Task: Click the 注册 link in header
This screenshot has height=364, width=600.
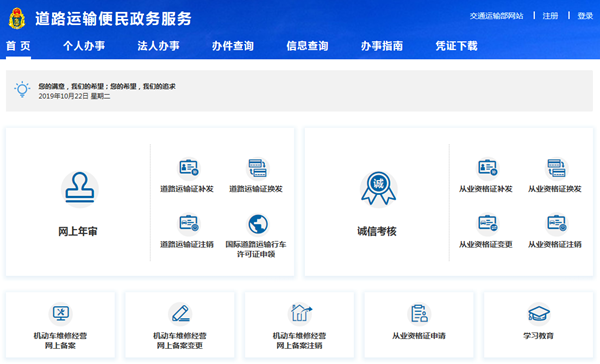Action: point(550,16)
